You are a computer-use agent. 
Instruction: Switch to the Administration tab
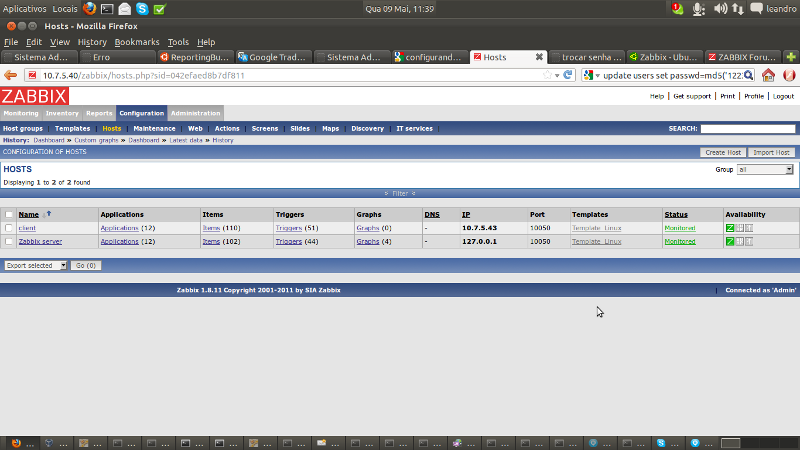click(x=195, y=113)
